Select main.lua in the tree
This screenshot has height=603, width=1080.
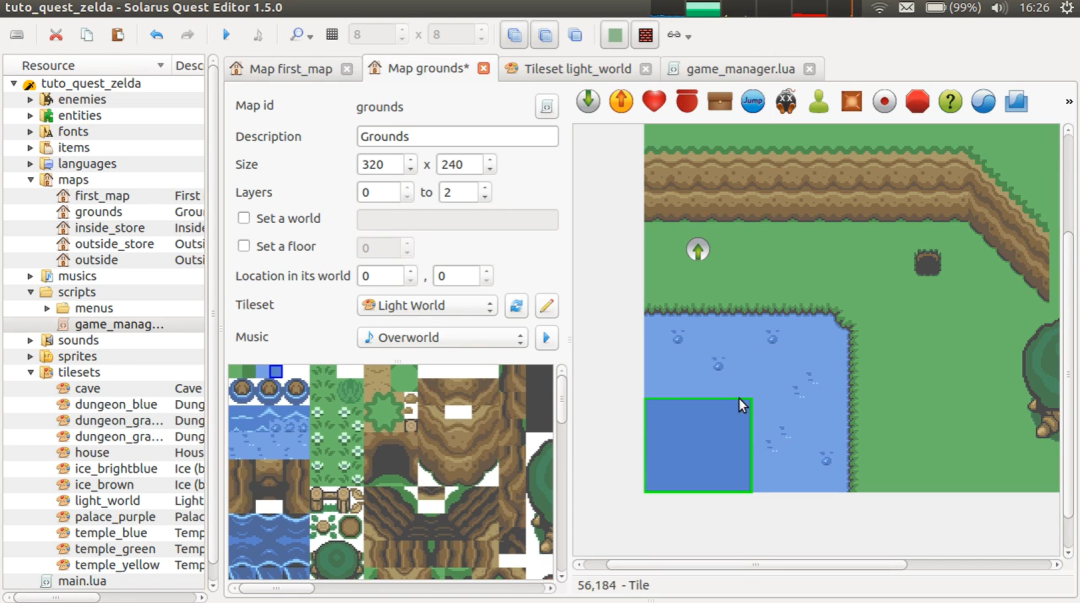pos(82,581)
